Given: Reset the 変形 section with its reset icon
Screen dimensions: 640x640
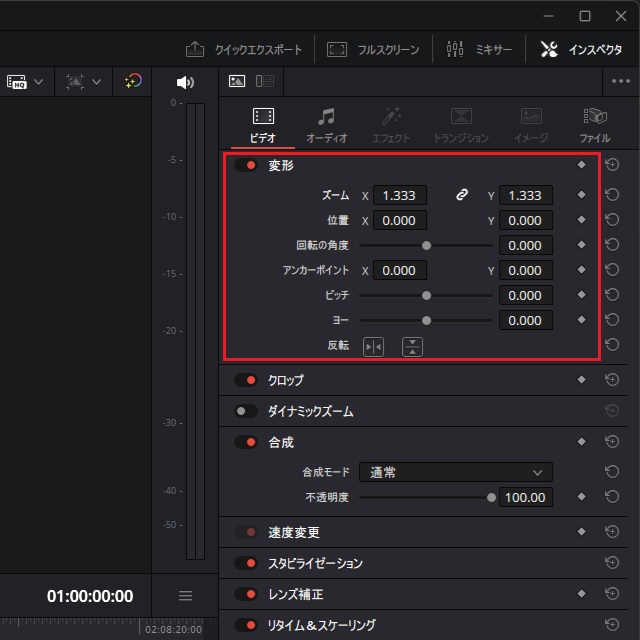Looking at the screenshot, I should [x=612, y=166].
